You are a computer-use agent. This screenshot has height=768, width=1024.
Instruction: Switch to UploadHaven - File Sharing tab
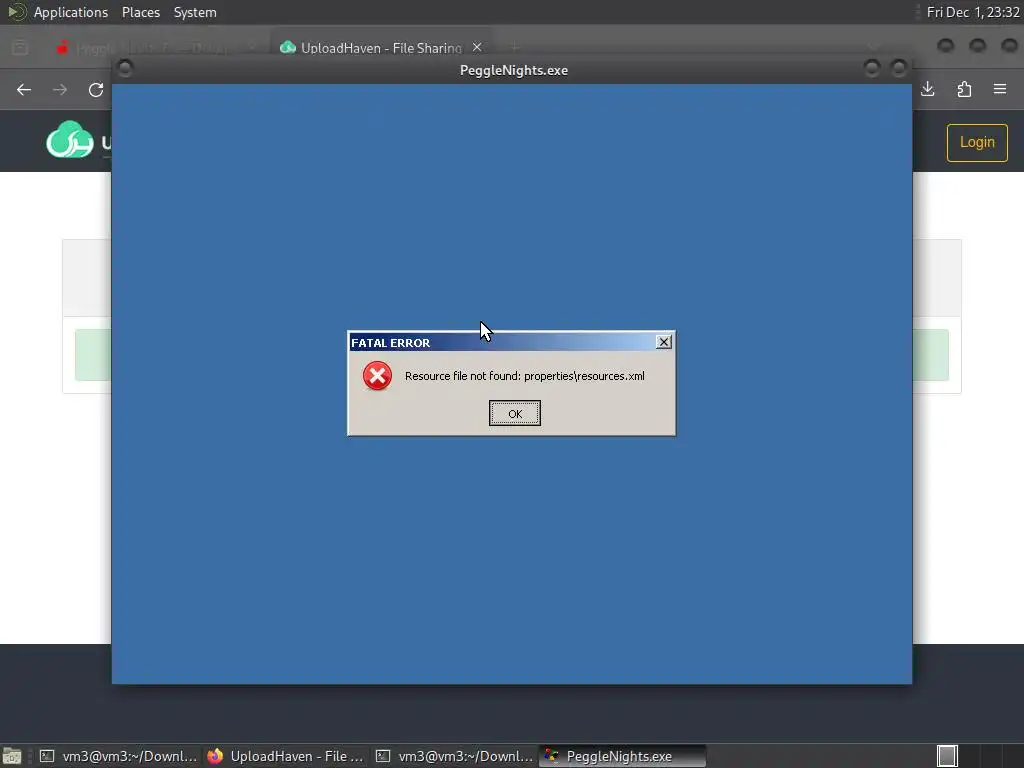[381, 48]
